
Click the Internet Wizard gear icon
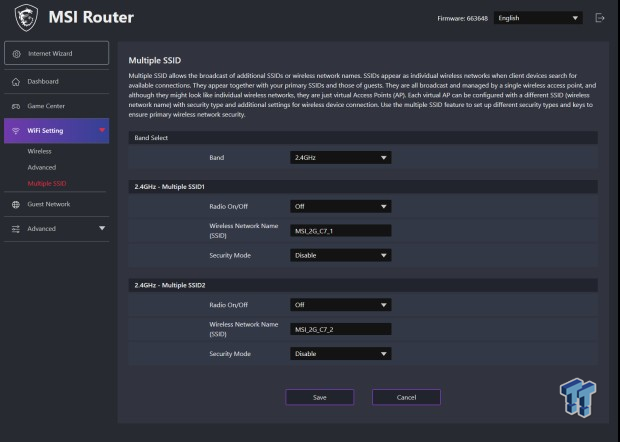coord(16,54)
